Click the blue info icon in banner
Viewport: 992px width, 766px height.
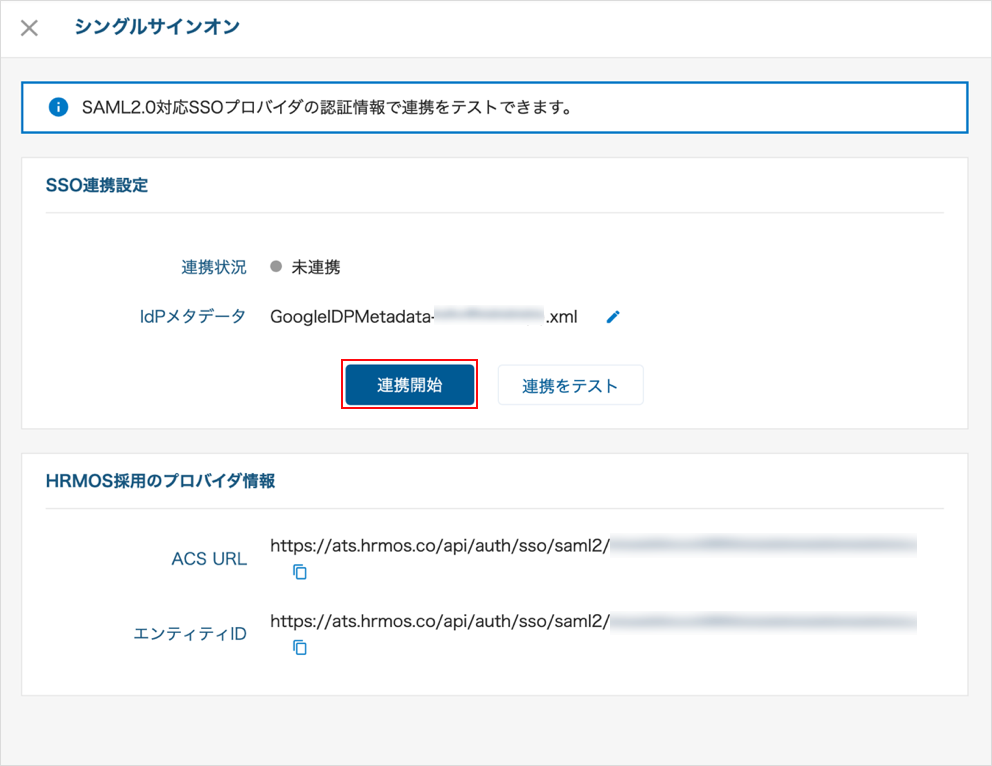click(x=58, y=107)
